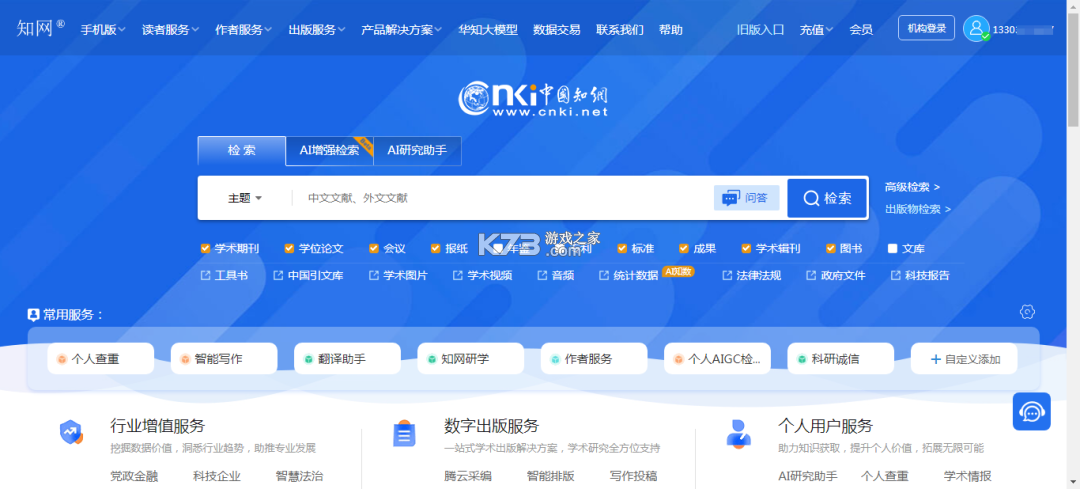The image size is (1080, 489).
Task: Open 作者服务 service shortcut
Action: (x=594, y=359)
